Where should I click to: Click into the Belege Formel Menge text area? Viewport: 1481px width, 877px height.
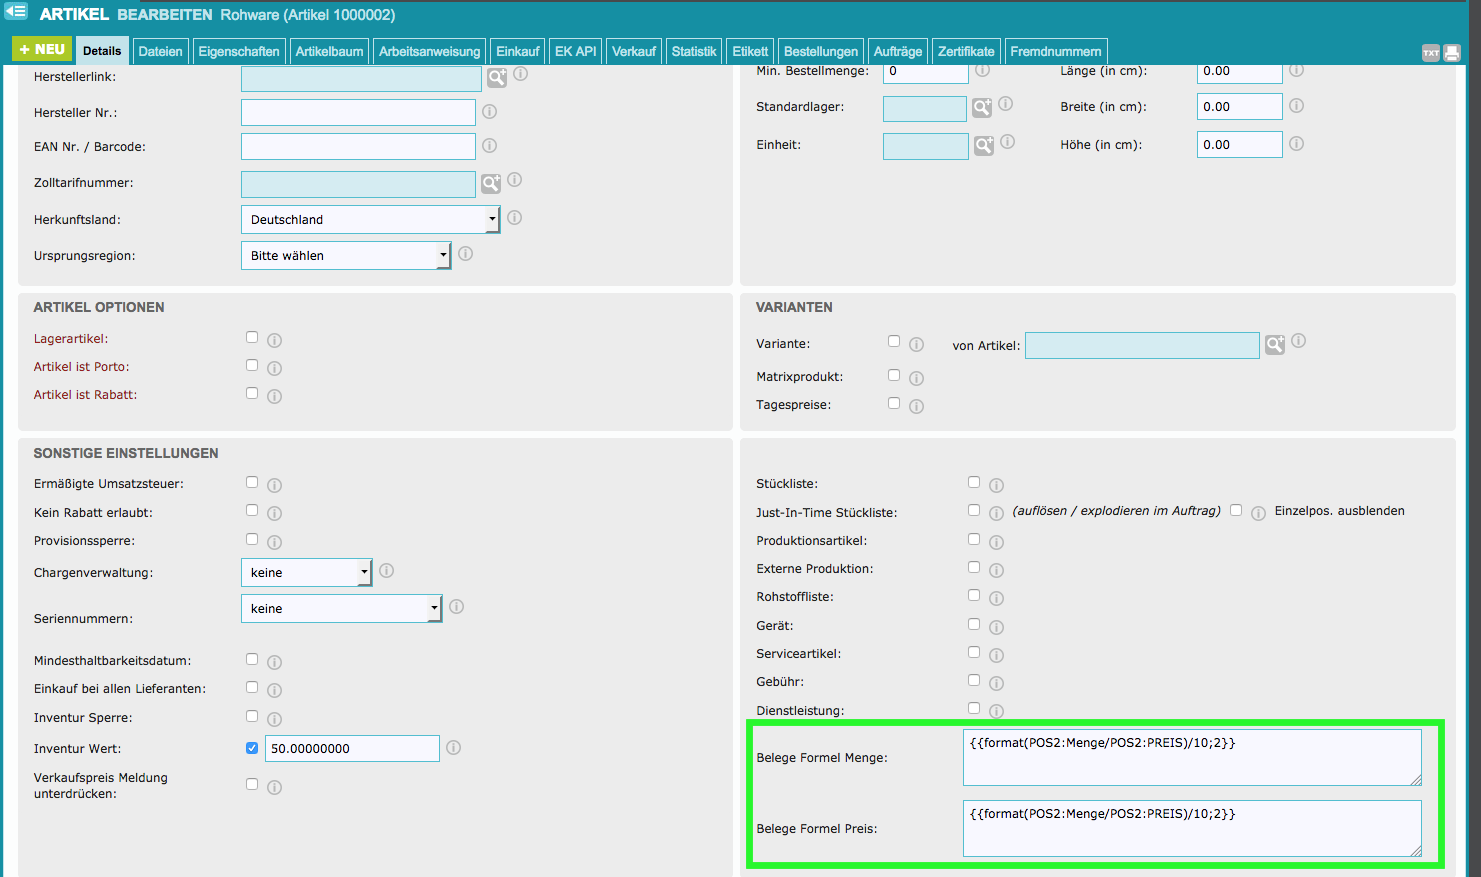1191,758
